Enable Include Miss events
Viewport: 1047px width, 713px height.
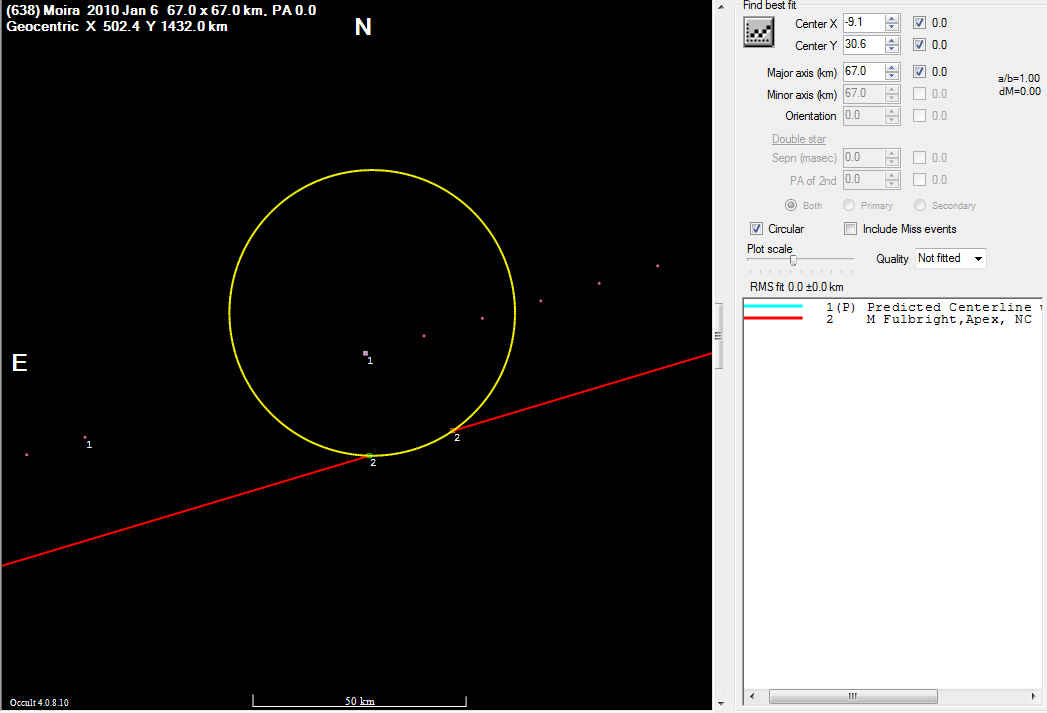851,229
